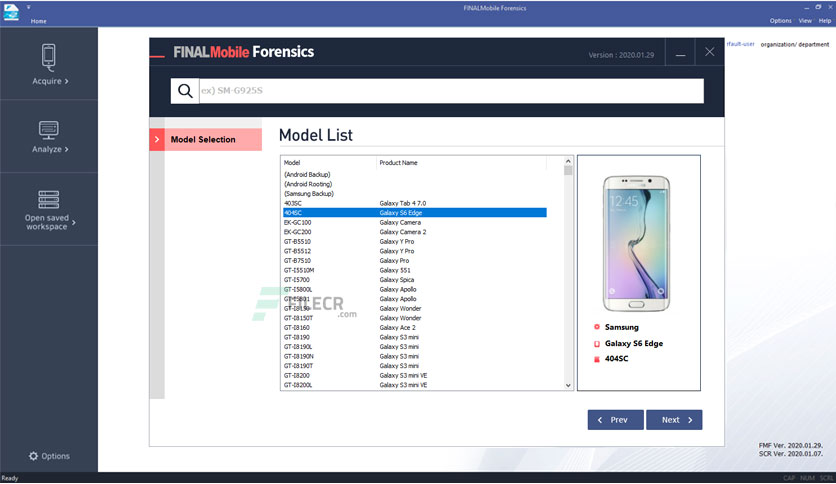Image resolution: width=836 pixels, height=484 pixels.
Task: Open the View menu
Action: point(805,21)
